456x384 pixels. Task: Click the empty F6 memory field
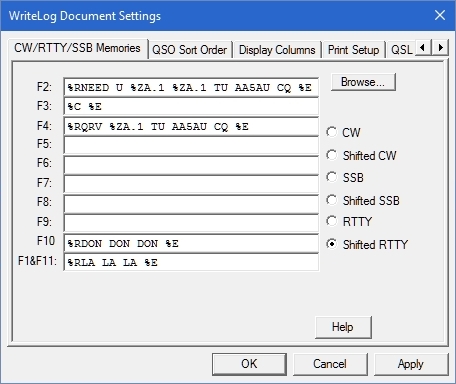click(x=191, y=165)
